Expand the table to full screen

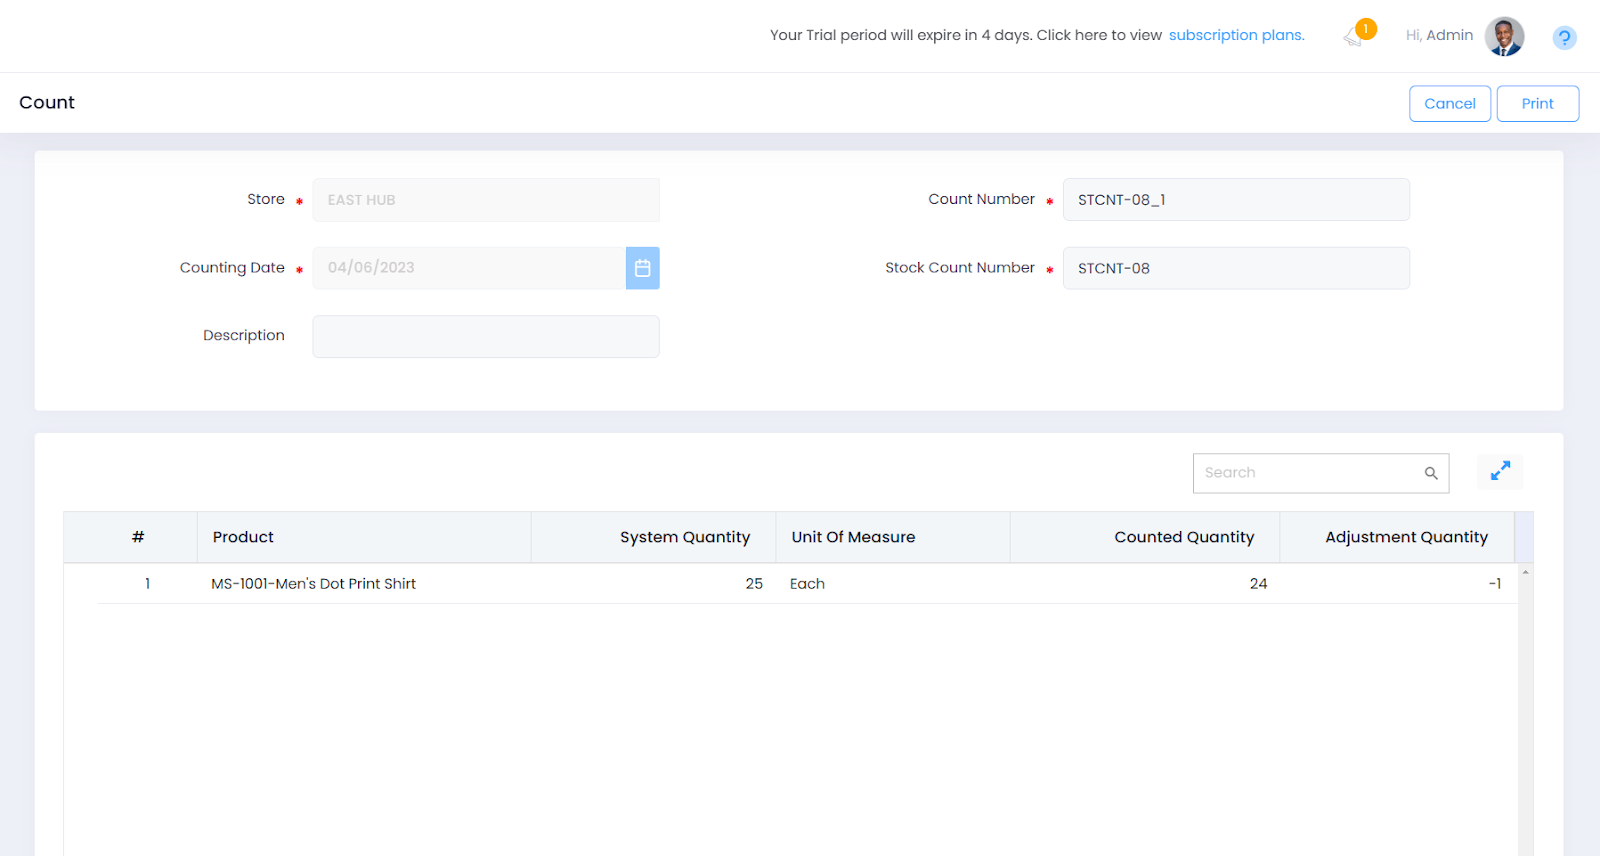click(x=1500, y=471)
